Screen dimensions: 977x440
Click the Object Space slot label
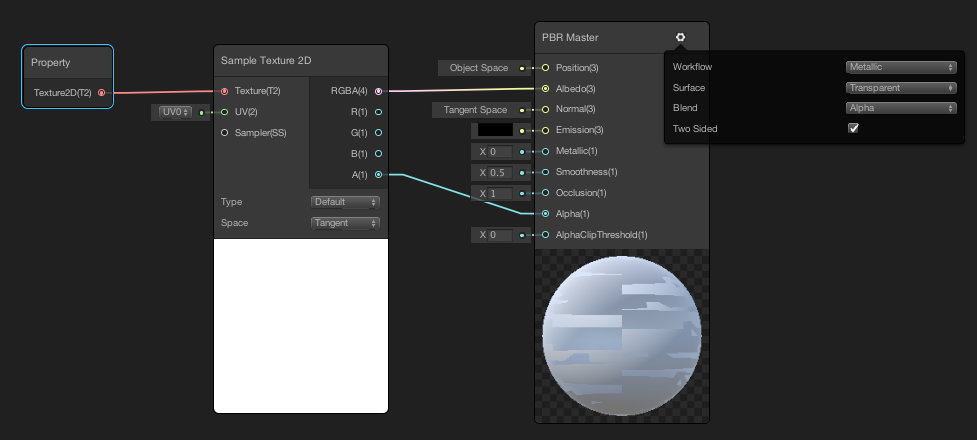coord(479,68)
